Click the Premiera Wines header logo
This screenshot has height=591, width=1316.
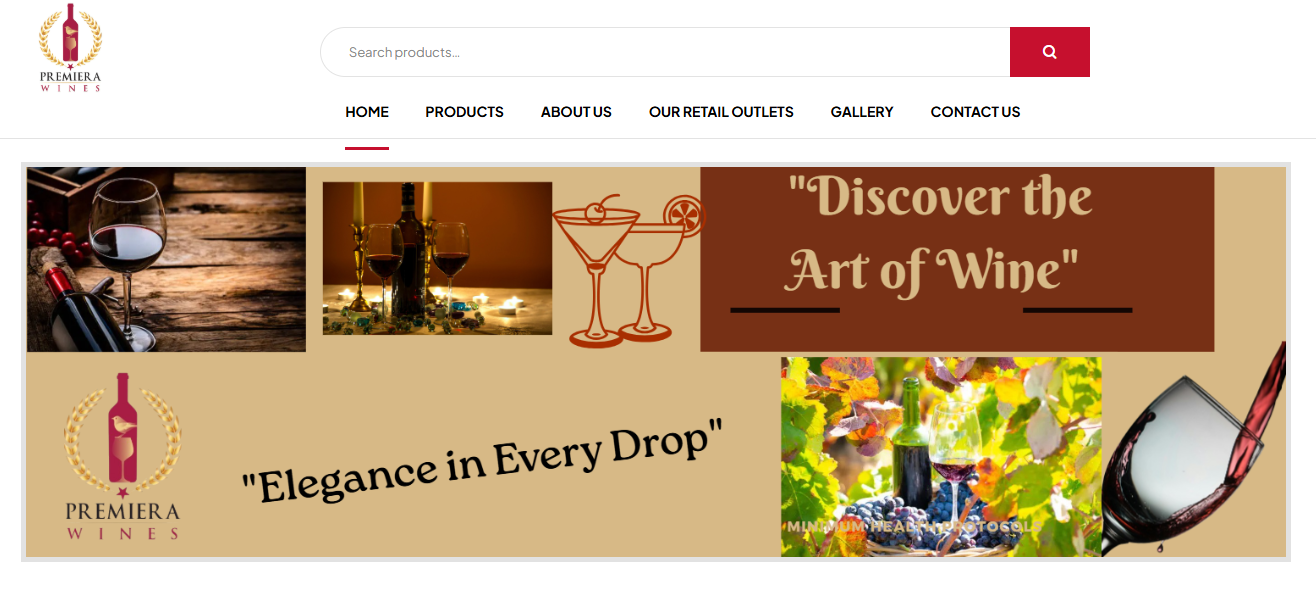[70, 48]
